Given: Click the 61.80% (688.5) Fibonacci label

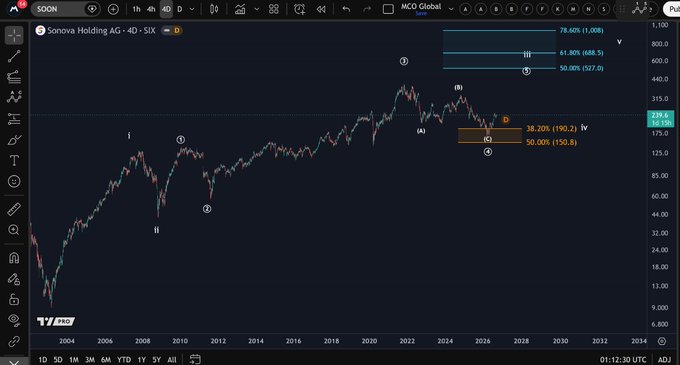Looking at the screenshot, I should click(x=581, y=53).
